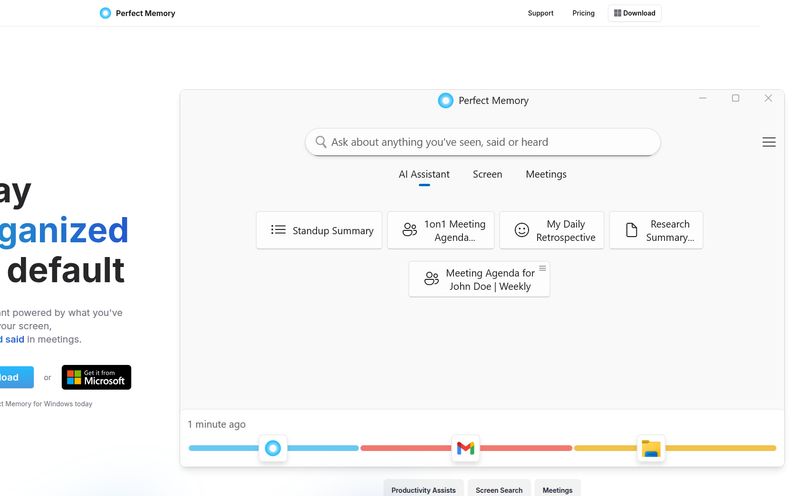The image size is (800, 496).
Task: Open My Daily Retrospective card
Action: pyautogui.click(x=552, y=230)
